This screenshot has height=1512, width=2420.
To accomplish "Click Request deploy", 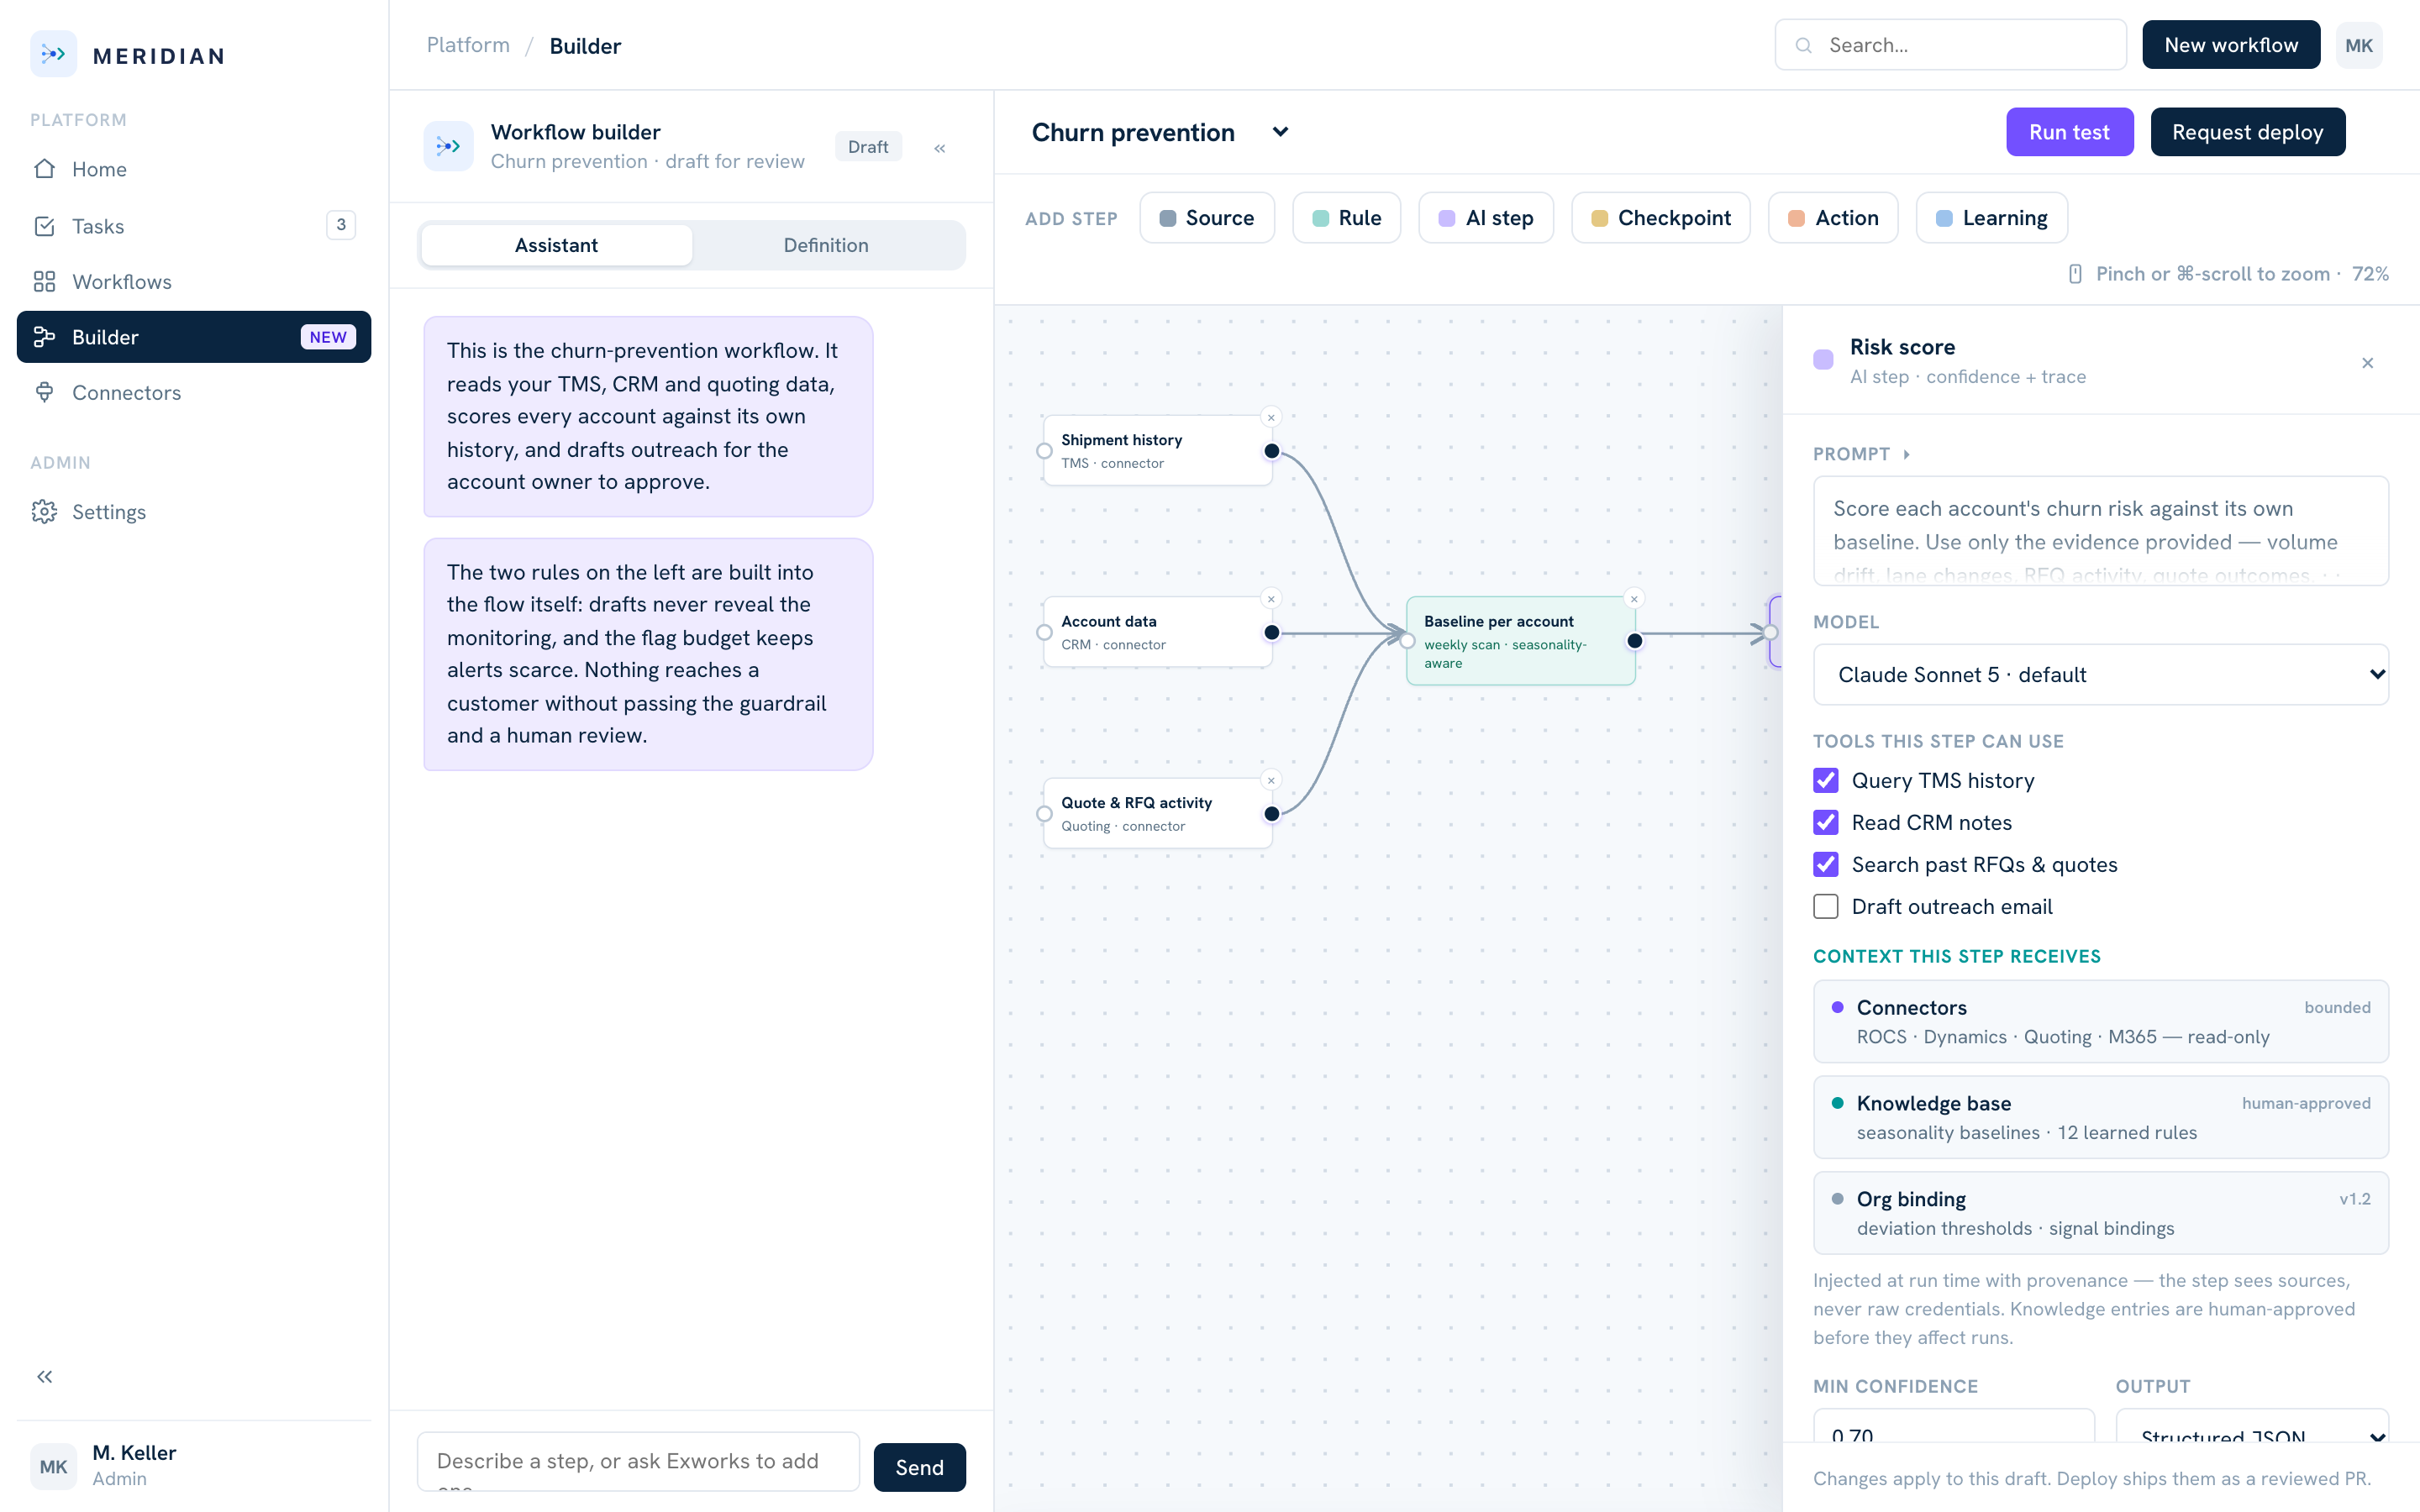I will (x=2247, y=132).
